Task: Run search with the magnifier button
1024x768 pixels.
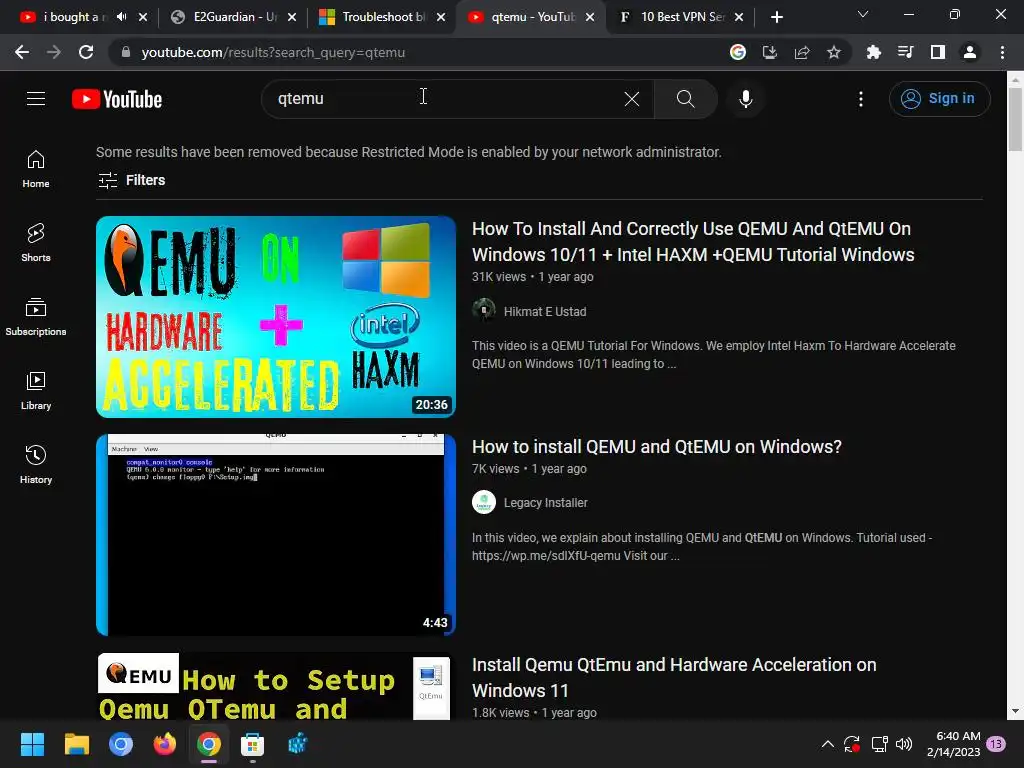Action: (x=686, y=99)
